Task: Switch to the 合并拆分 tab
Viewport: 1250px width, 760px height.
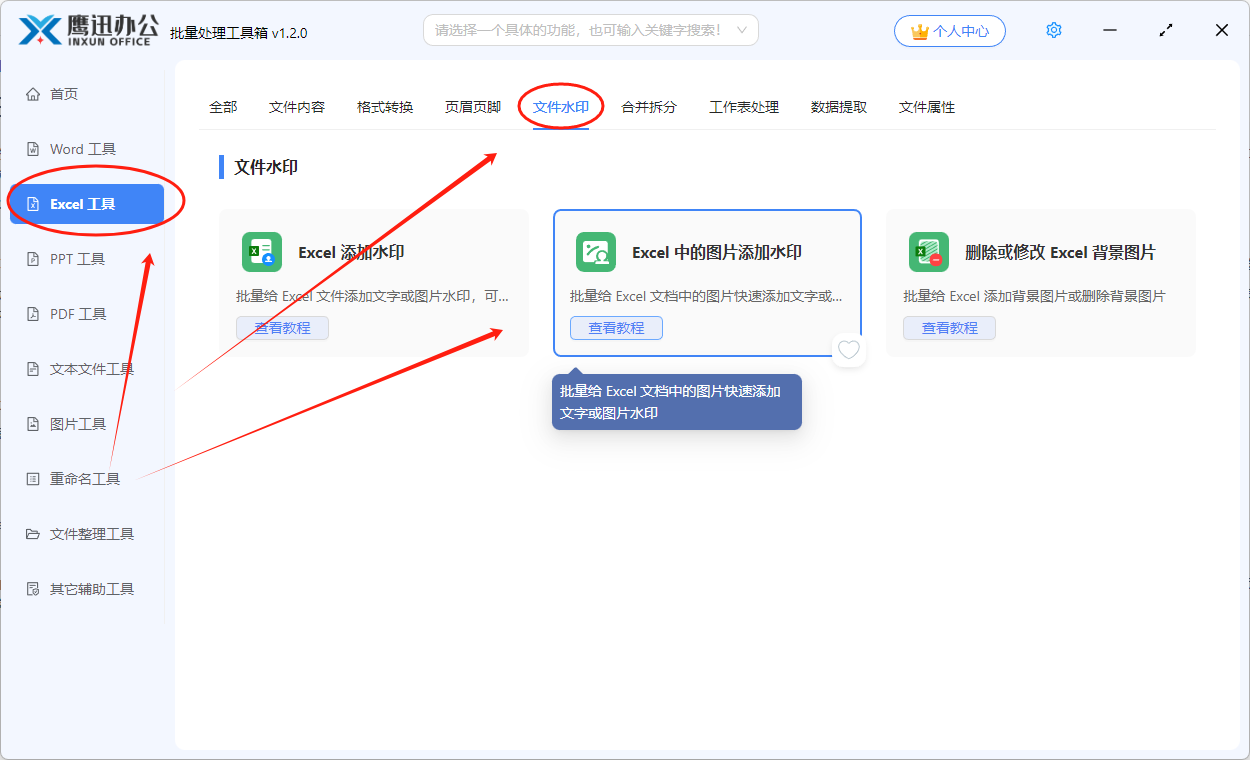Action: 649,107
